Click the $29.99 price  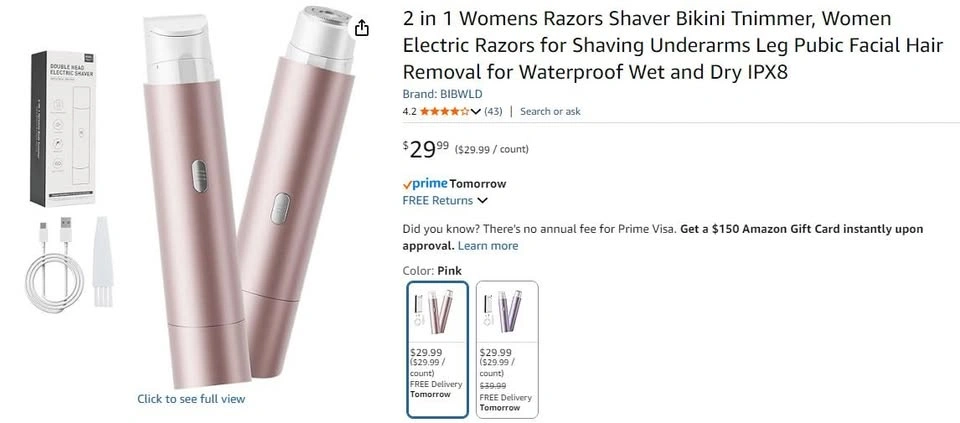(426, 149)
